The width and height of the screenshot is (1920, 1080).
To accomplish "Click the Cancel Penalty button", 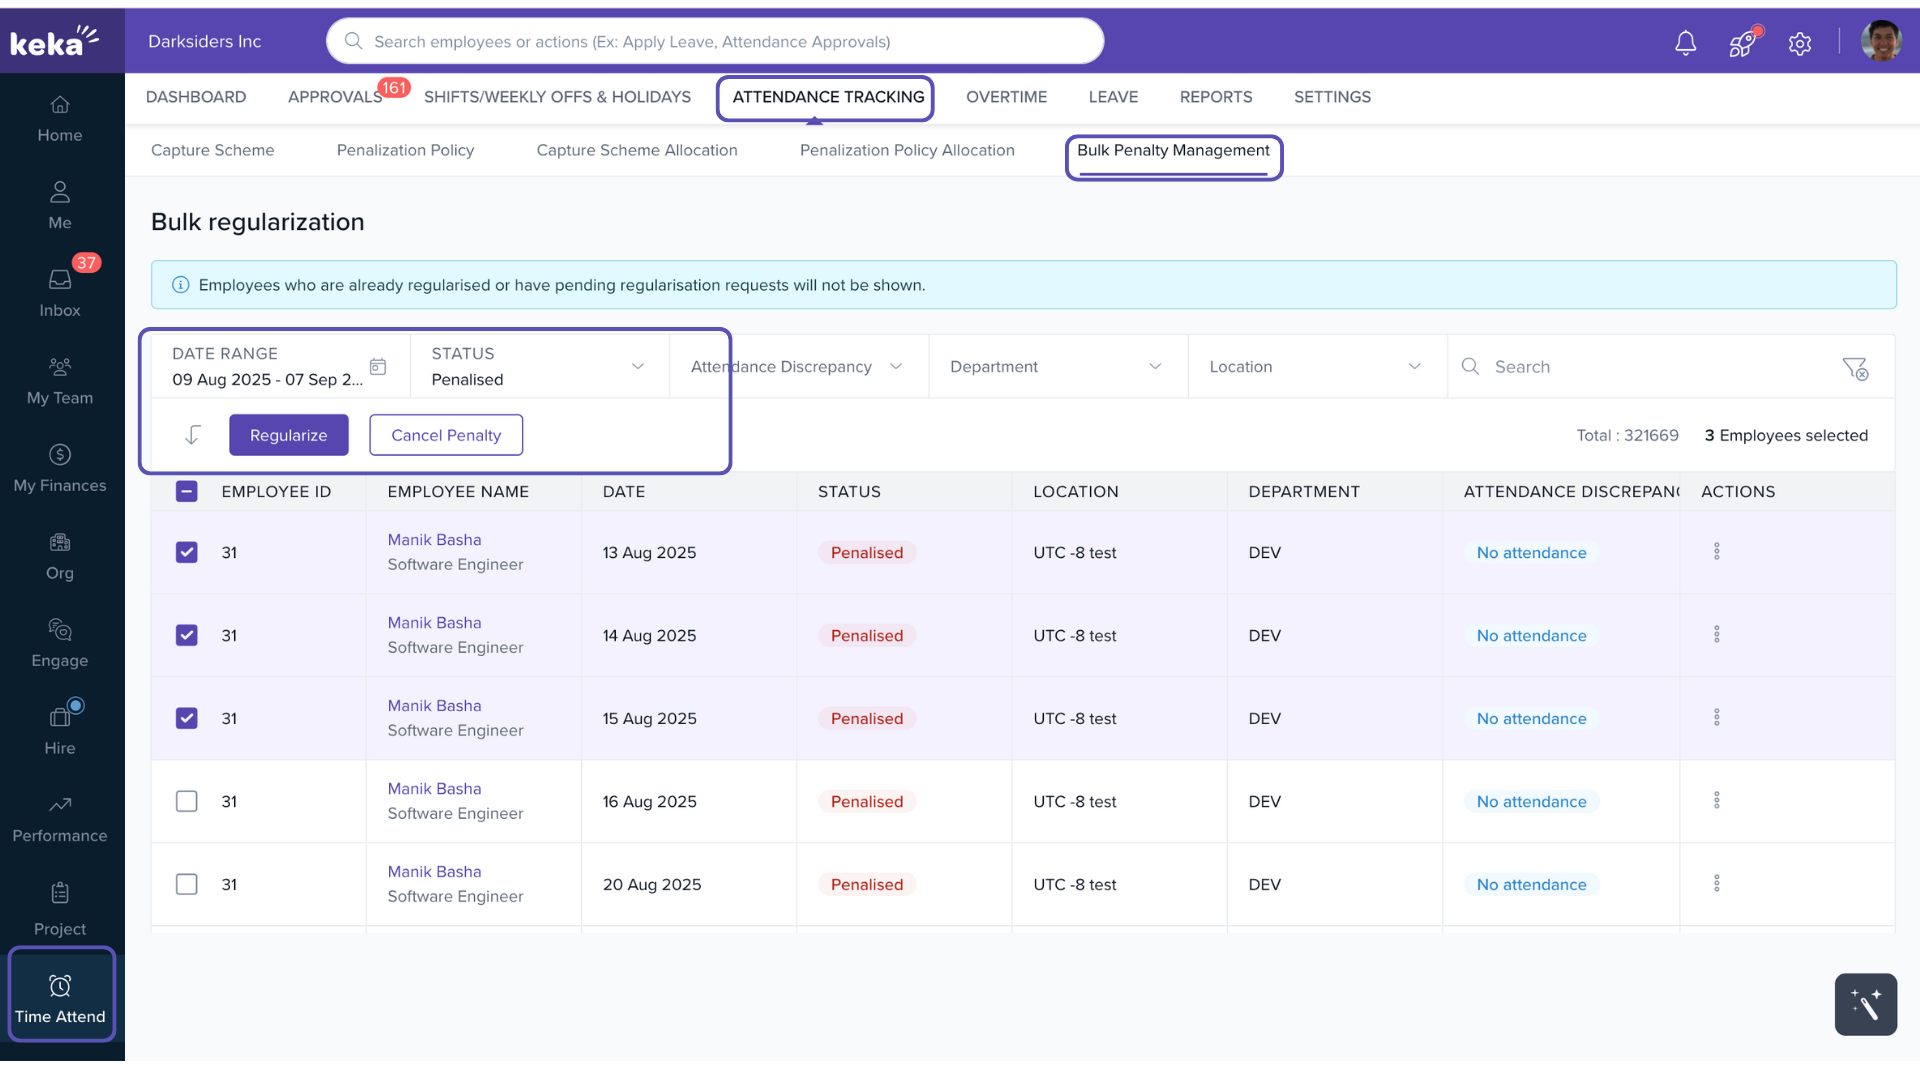I will point(446,435).
